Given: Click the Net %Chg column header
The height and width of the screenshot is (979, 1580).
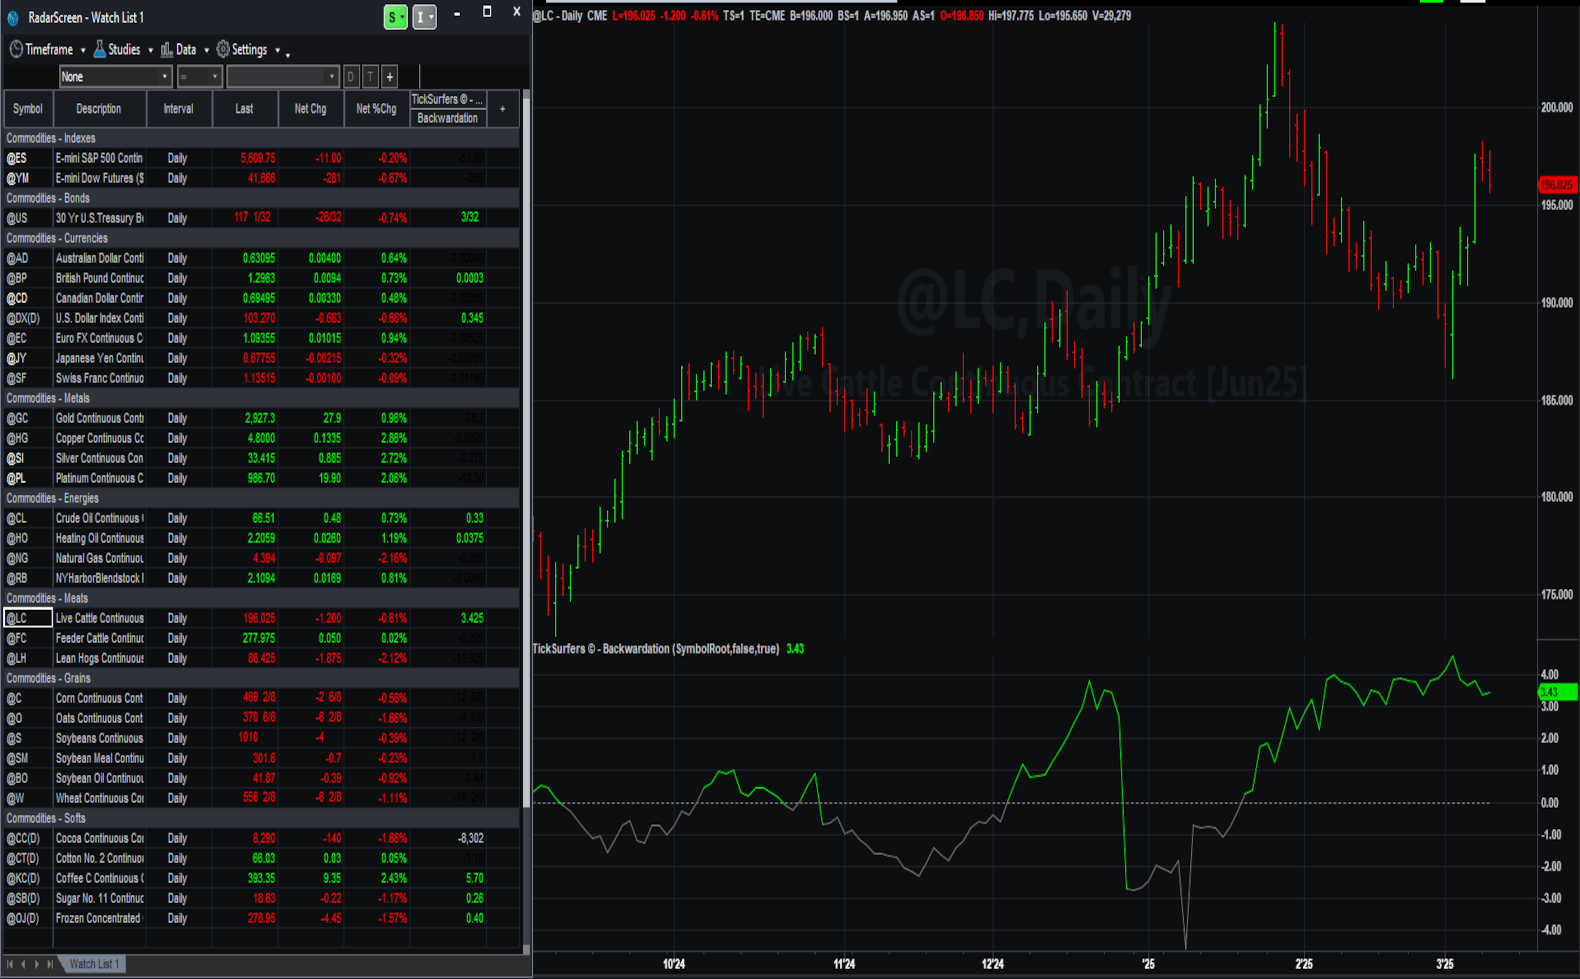Looking at the screenshot, I should pos(376,109).
